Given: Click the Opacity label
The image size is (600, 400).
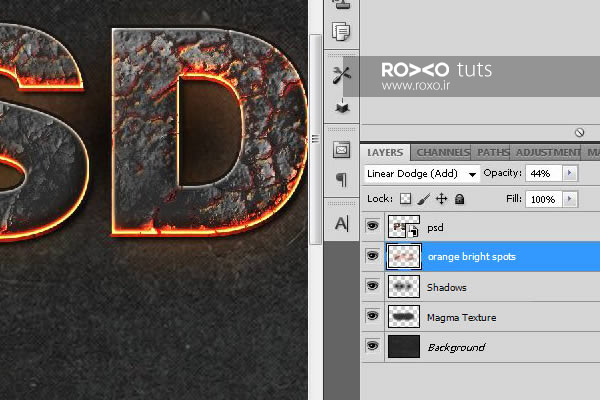Looking at the screenshot, I should click(502, 173).
